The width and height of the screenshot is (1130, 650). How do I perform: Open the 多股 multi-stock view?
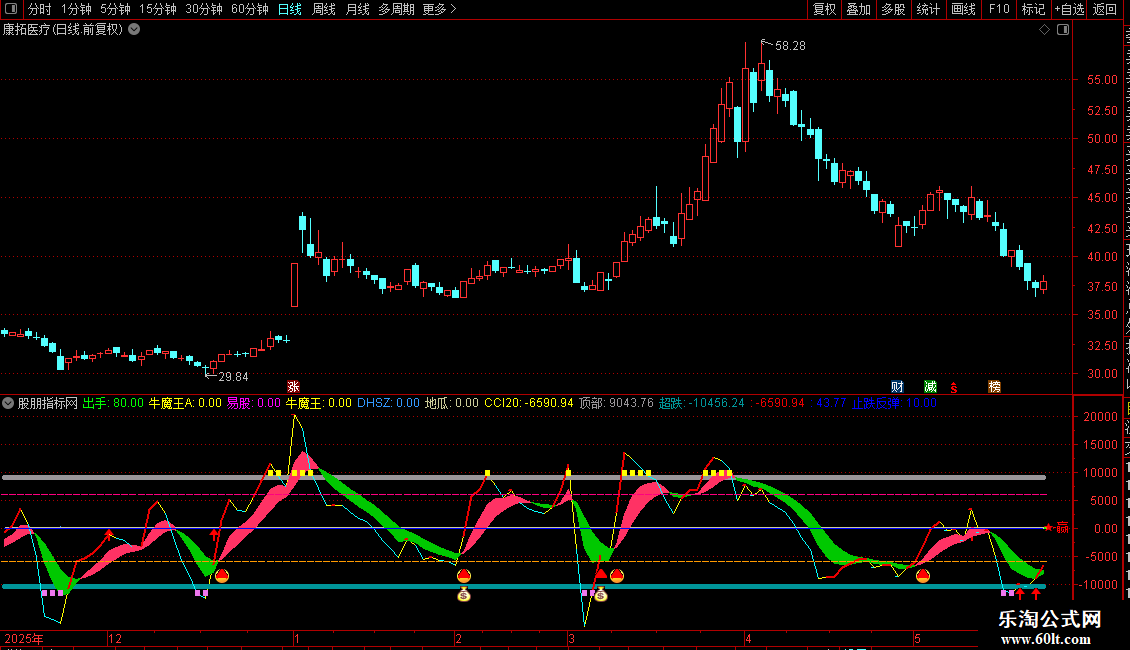click(x=893, y=9)
